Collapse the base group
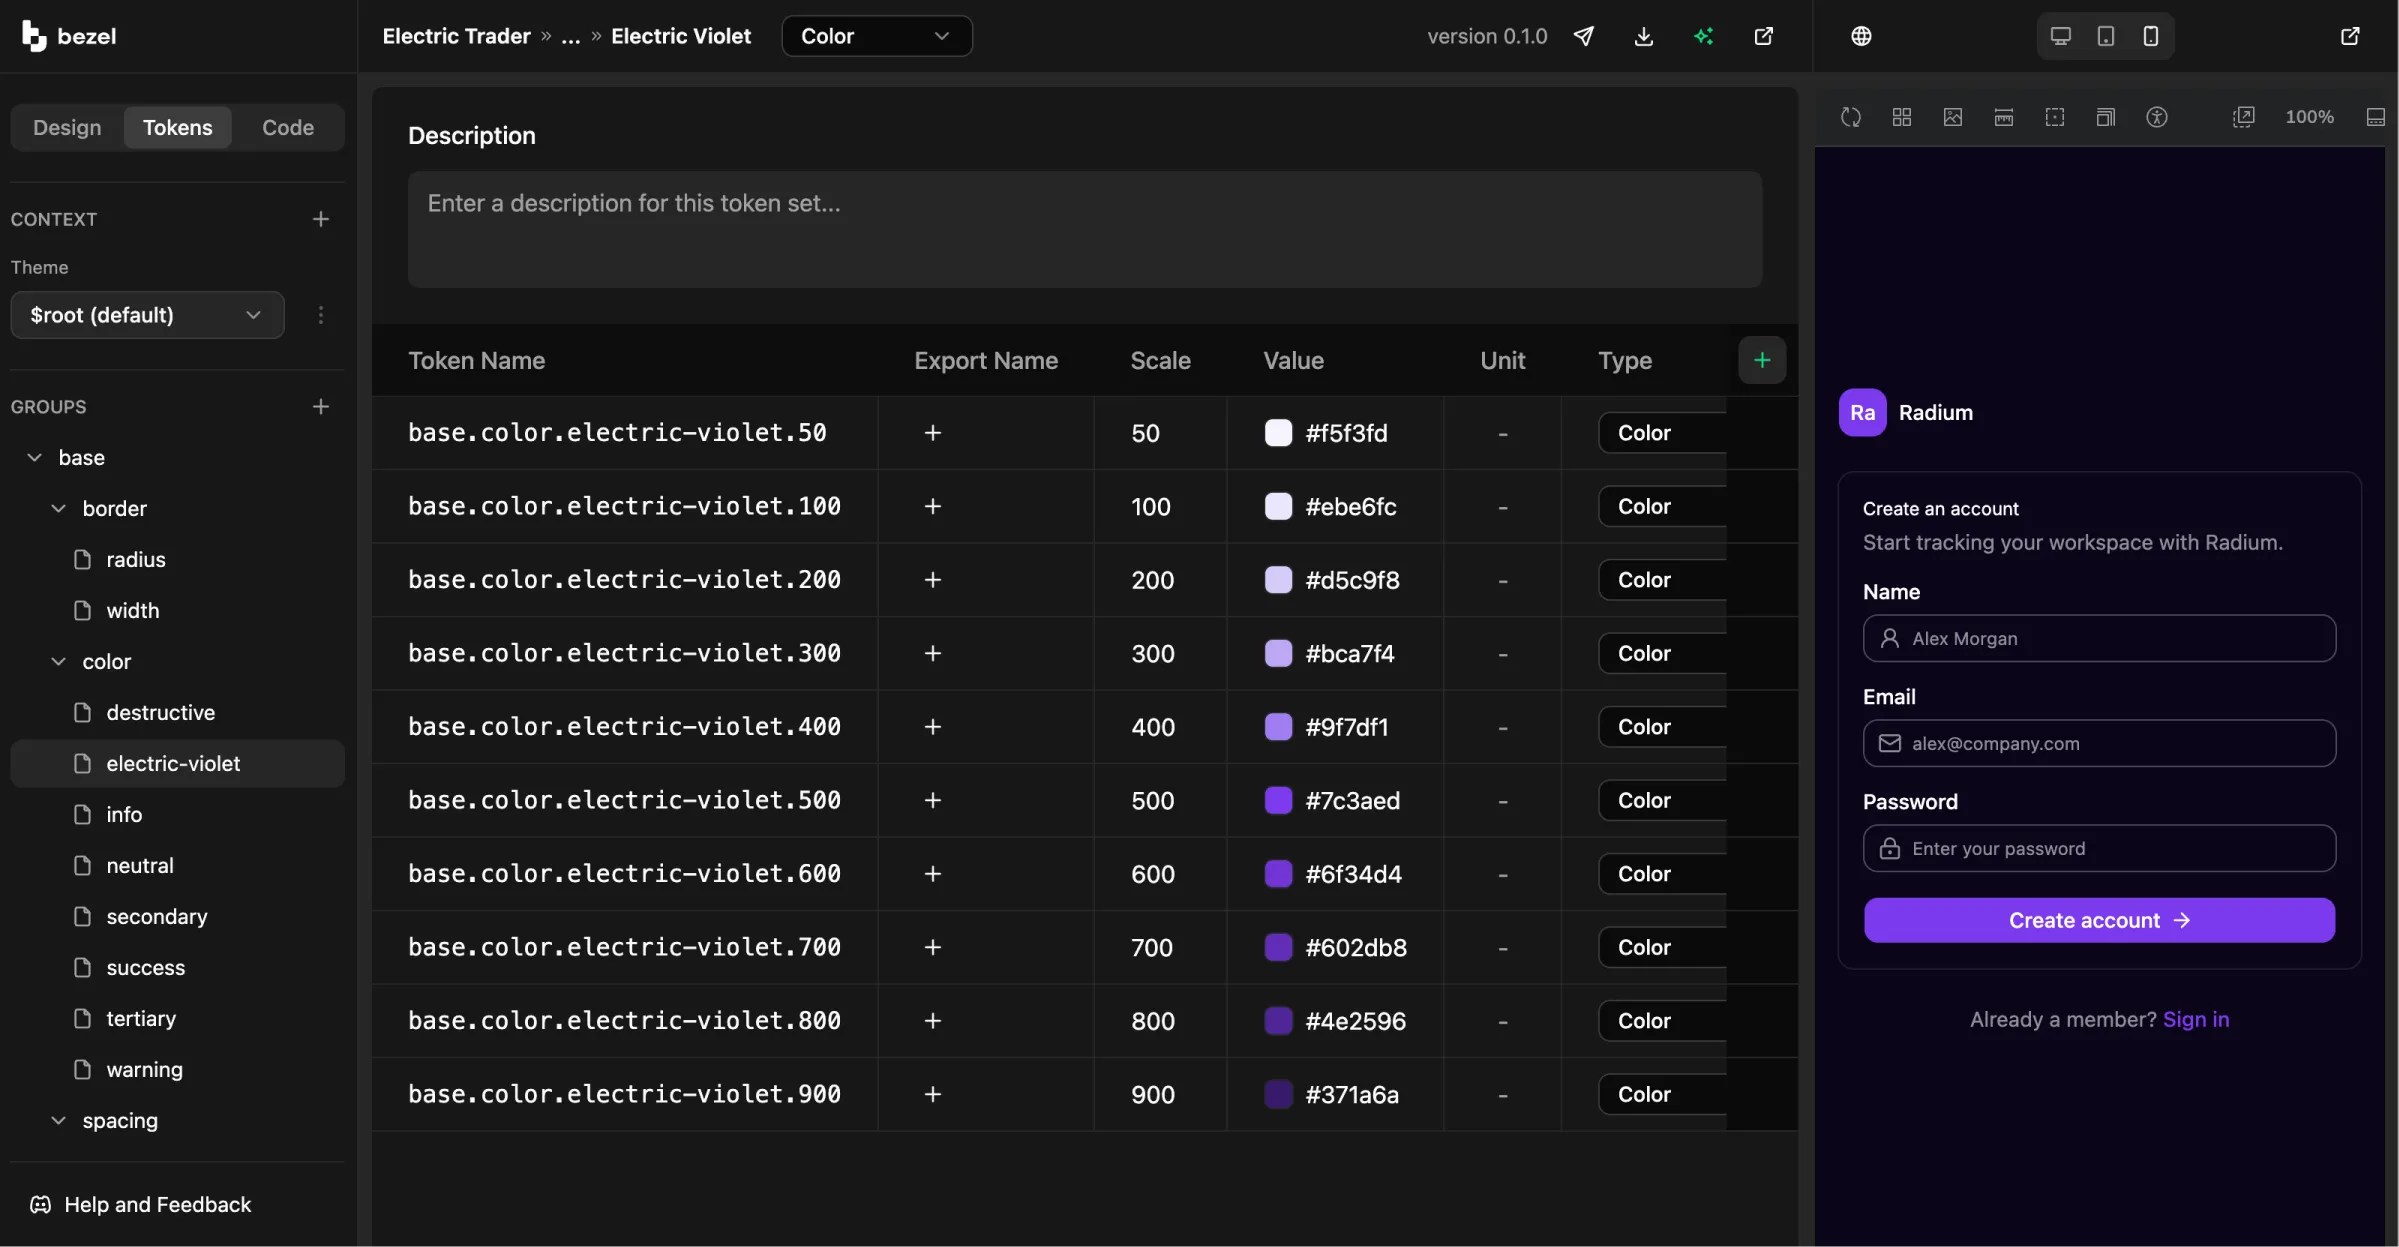This screenshot has height=1247, width=2399. coord(34,457)
